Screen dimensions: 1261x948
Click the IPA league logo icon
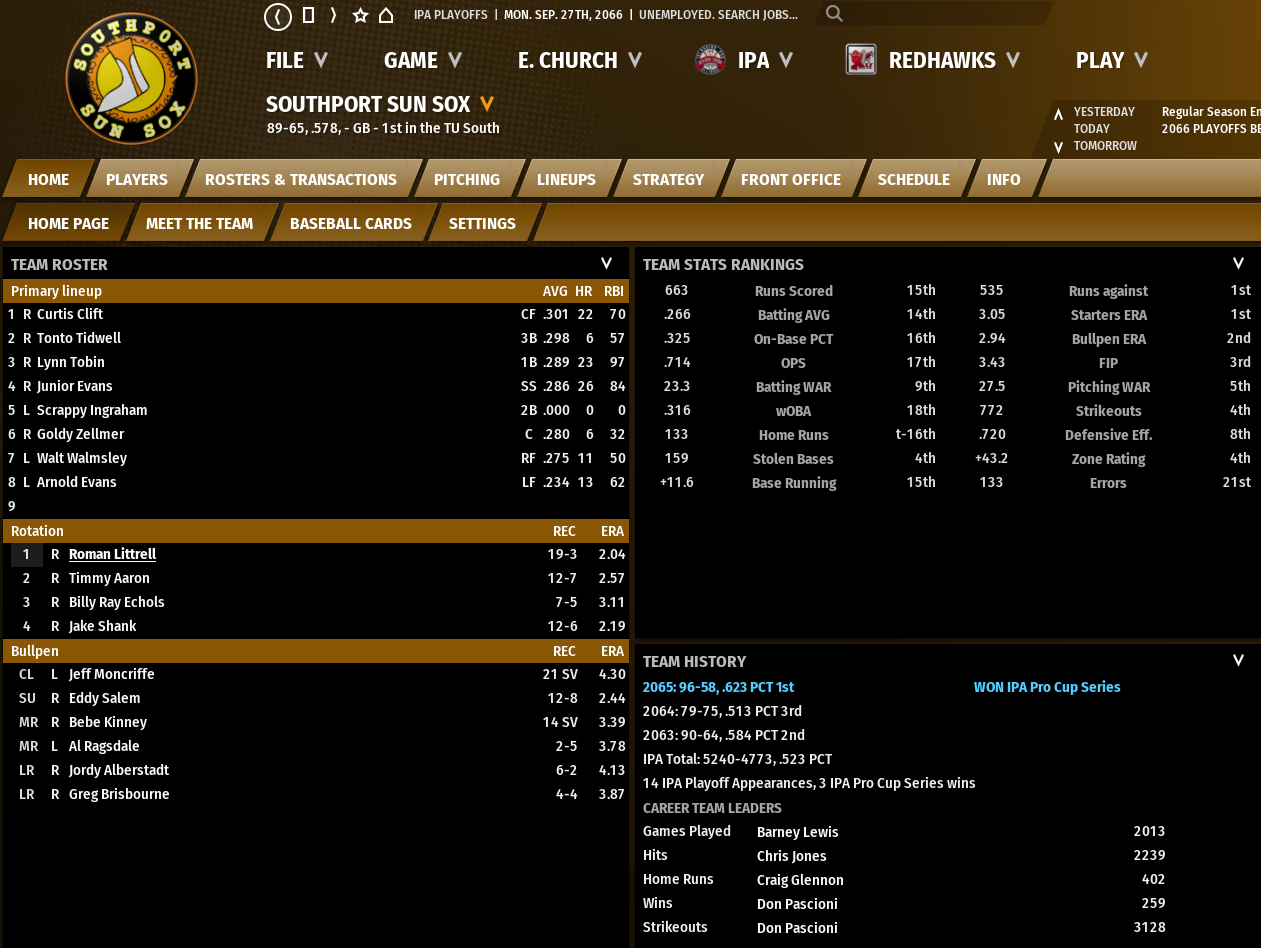[709, 60]
